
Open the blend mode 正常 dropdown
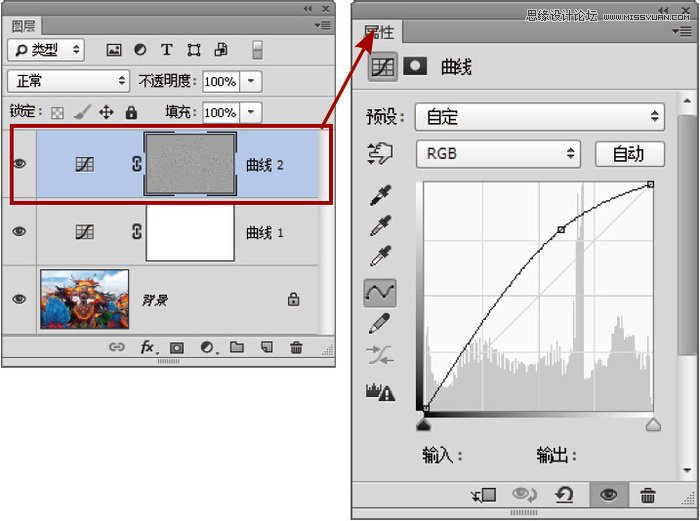68,80
